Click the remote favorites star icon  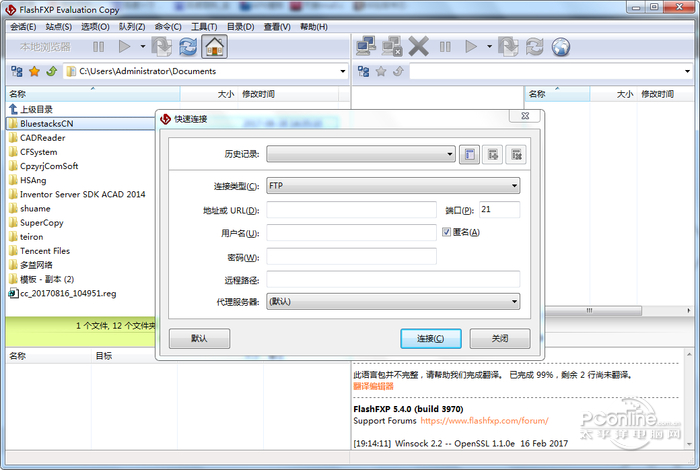(x=381, y=71)
